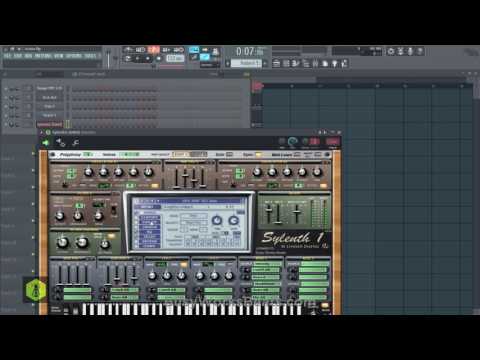This screenshot has width=480, height=360.
Task: Open the PATTERNS menu
Action: point(43,56)
